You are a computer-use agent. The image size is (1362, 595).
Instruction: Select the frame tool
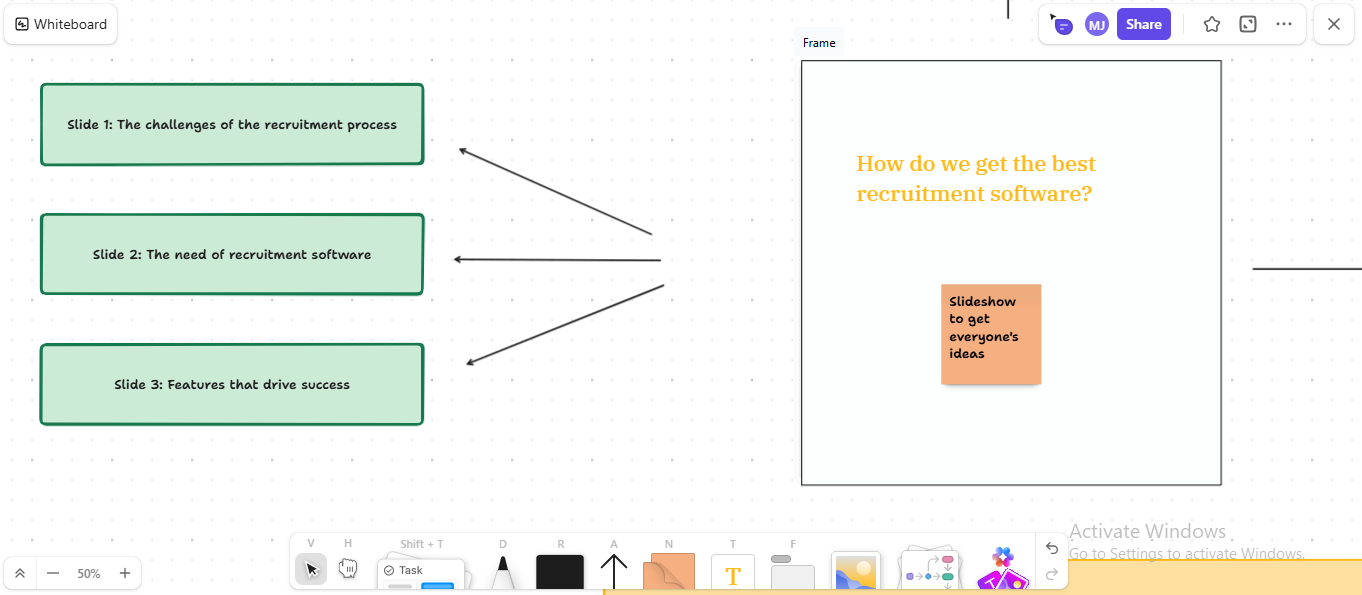793,573
